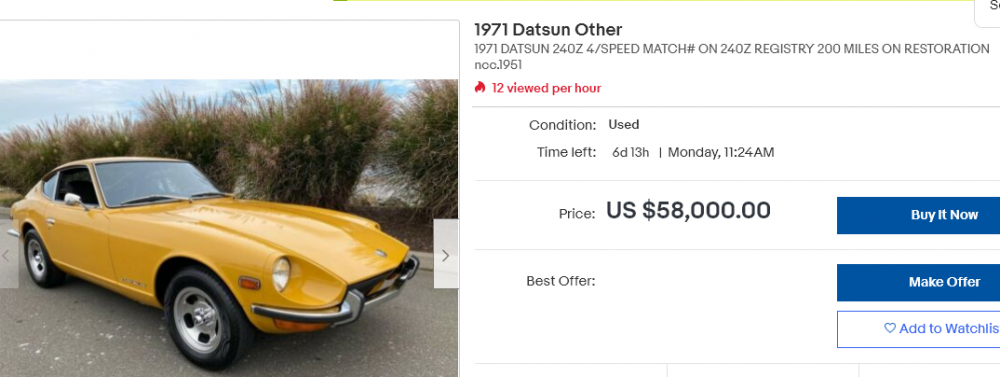The height and width of the screenshot is (377, 1000).
Task: Click the "Condition:" label
Action: tap(562, 126)
